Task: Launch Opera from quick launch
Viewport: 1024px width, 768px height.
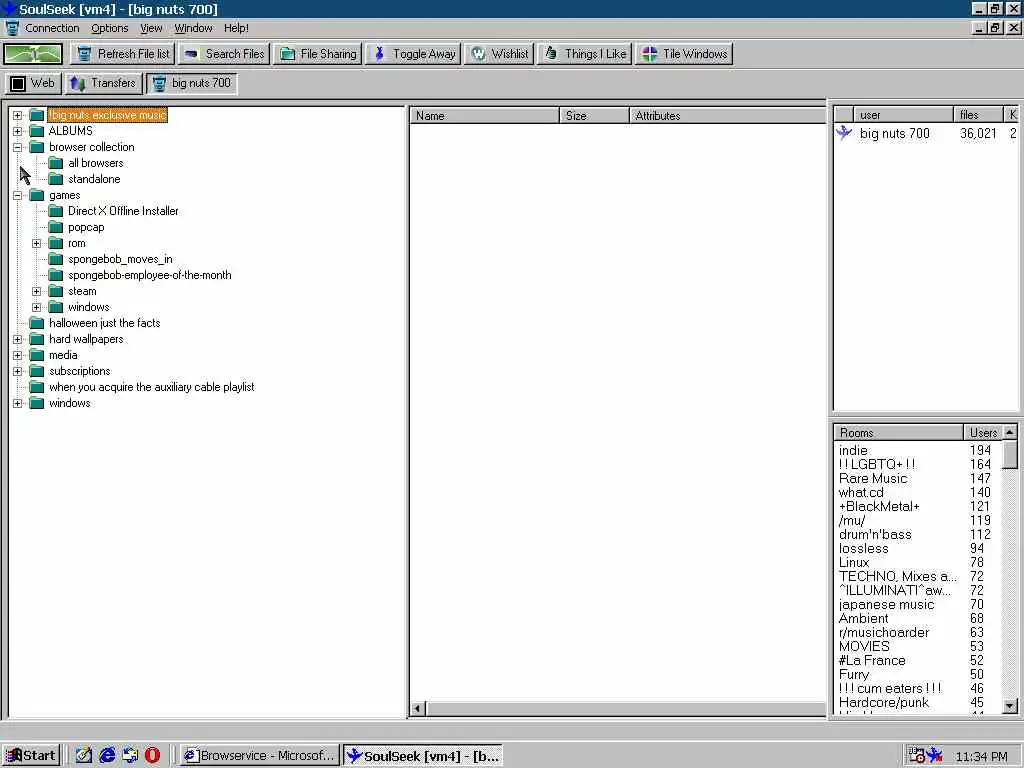Action: point(152,756)
